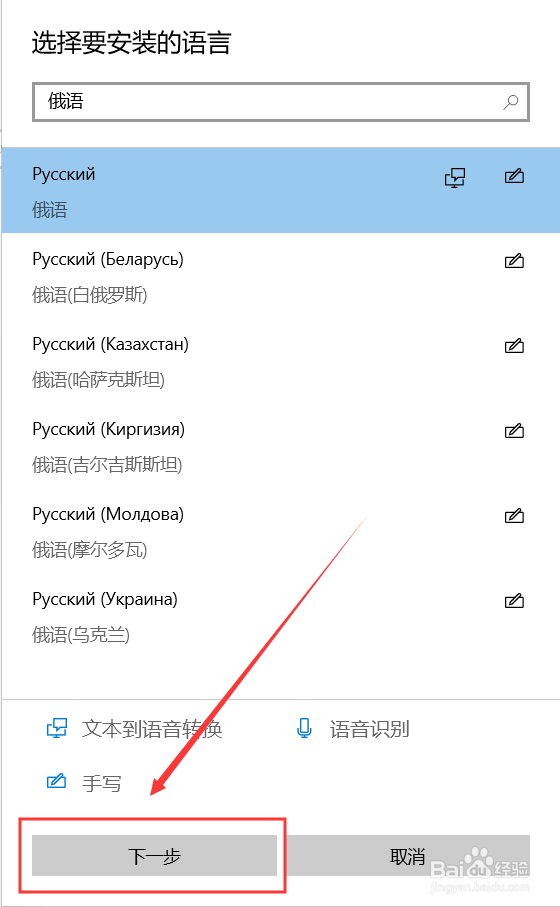Select Русский 俄语 language entry

tap(281, 190)
